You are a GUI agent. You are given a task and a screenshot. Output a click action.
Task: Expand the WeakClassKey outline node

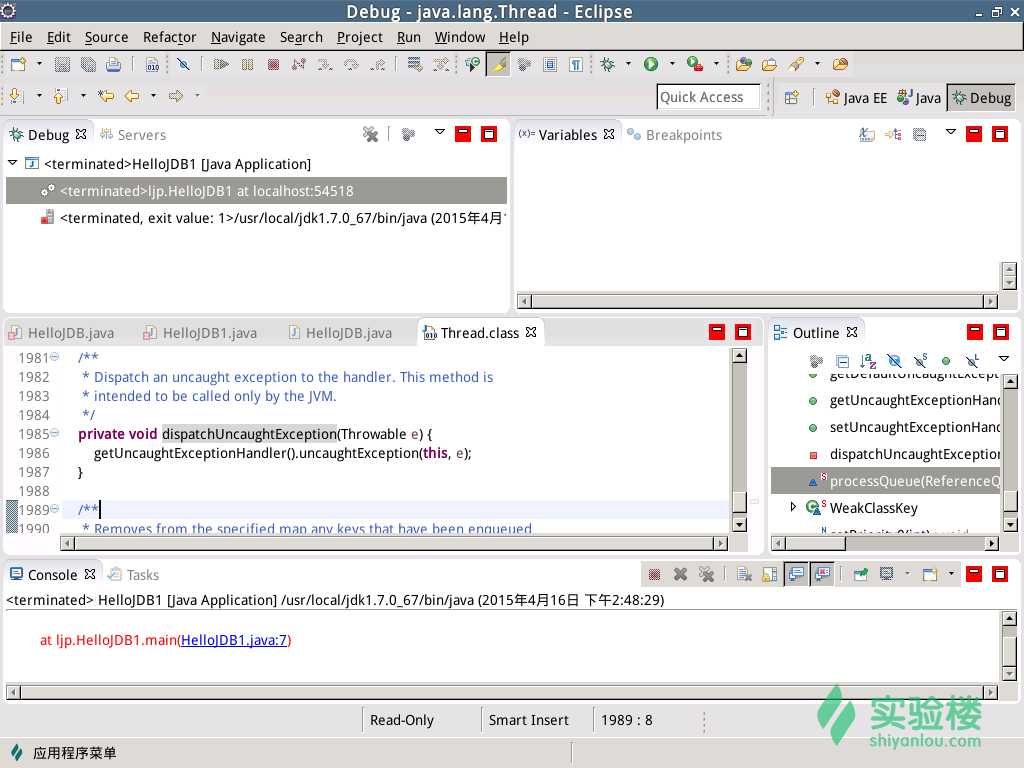click(x=793, y=507)
